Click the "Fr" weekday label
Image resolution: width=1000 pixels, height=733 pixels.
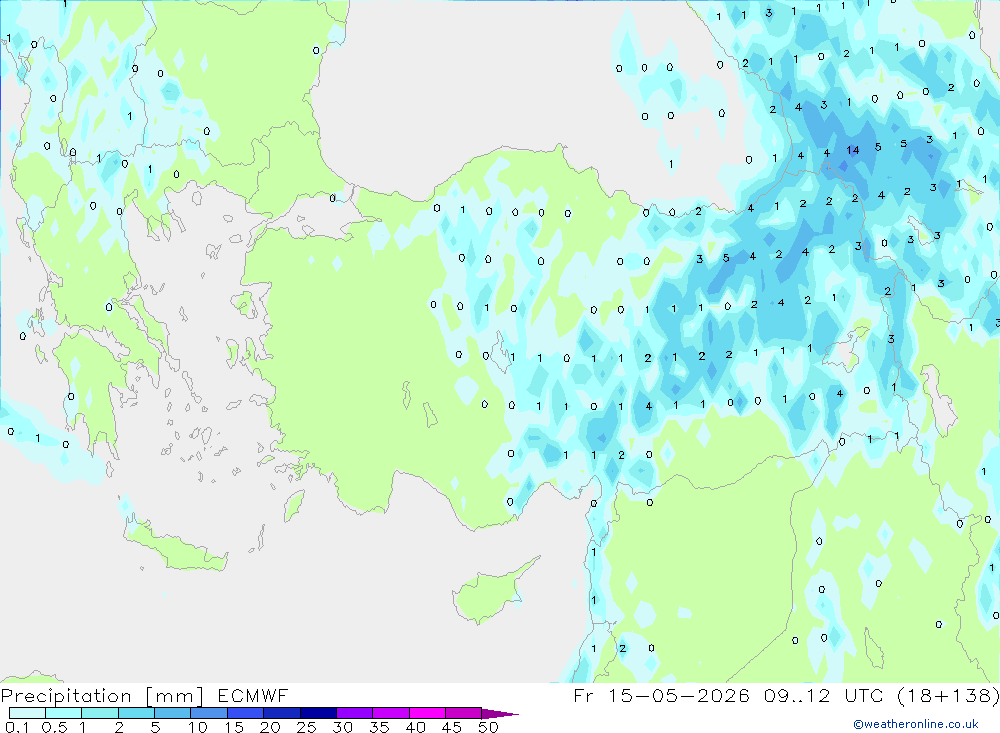pyautogui.click(x=584, y=695)
